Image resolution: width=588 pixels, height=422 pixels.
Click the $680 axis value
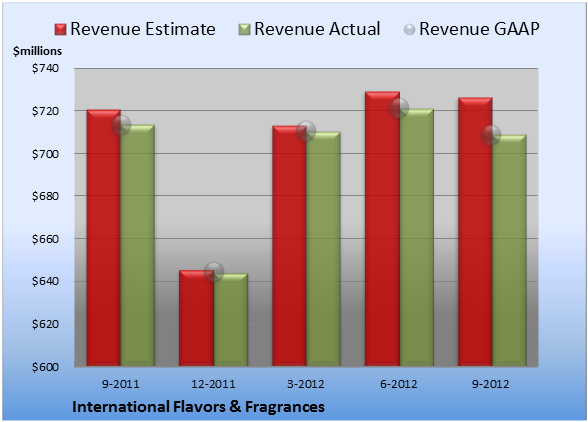click(45, 196)
